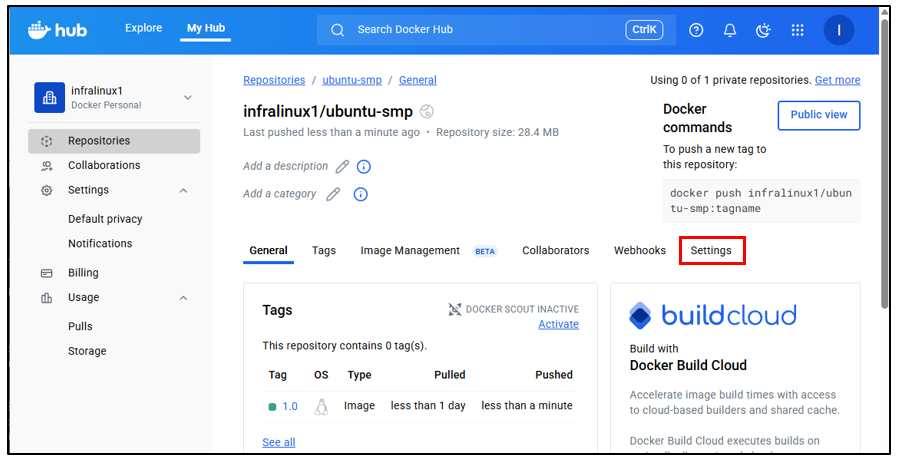Image resolution: width=897 pixels, height=462 pixels.
Task: Open the user account avatar
Action: point(838,30)
